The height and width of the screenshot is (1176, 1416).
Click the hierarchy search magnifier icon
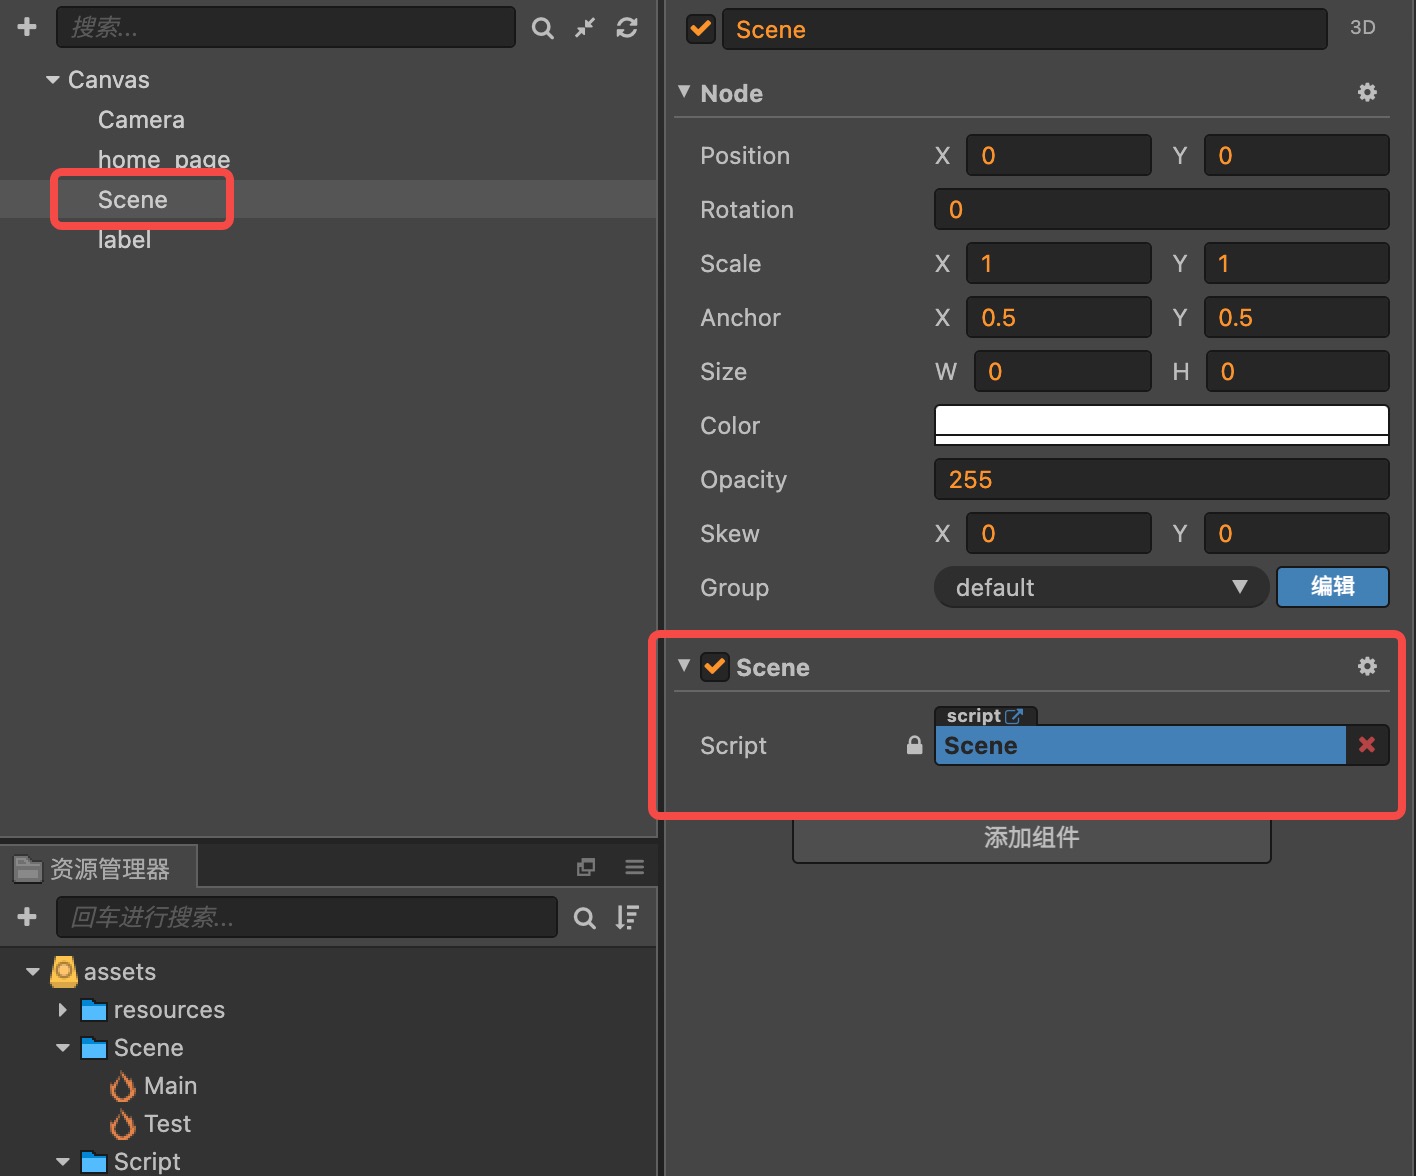pos(542,28)
